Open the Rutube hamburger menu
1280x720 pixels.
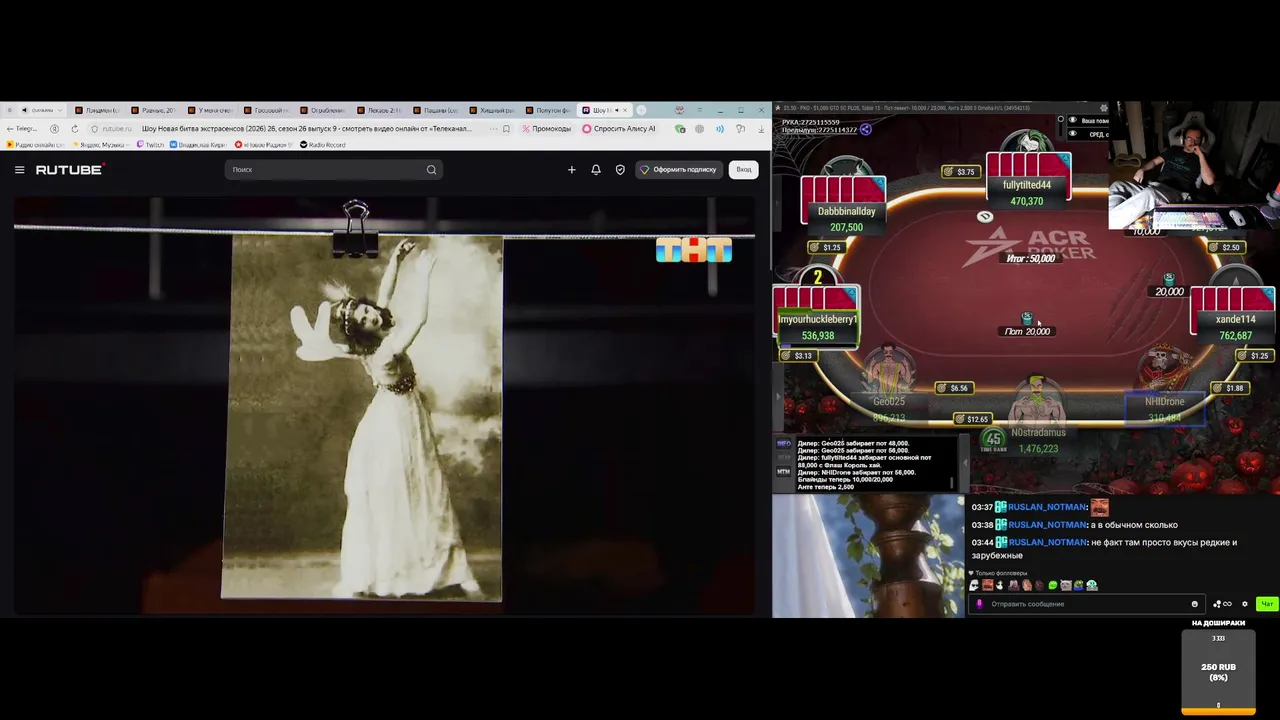click(x=19, y=170)
